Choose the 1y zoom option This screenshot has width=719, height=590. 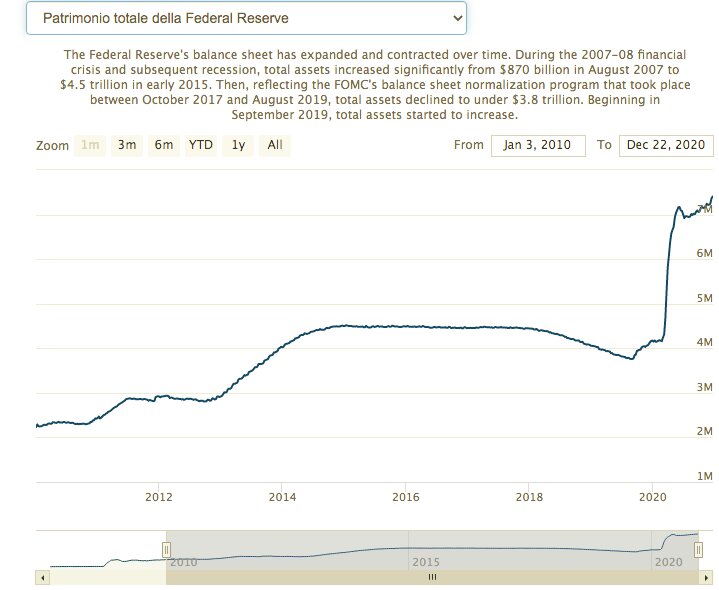point(238,145)
